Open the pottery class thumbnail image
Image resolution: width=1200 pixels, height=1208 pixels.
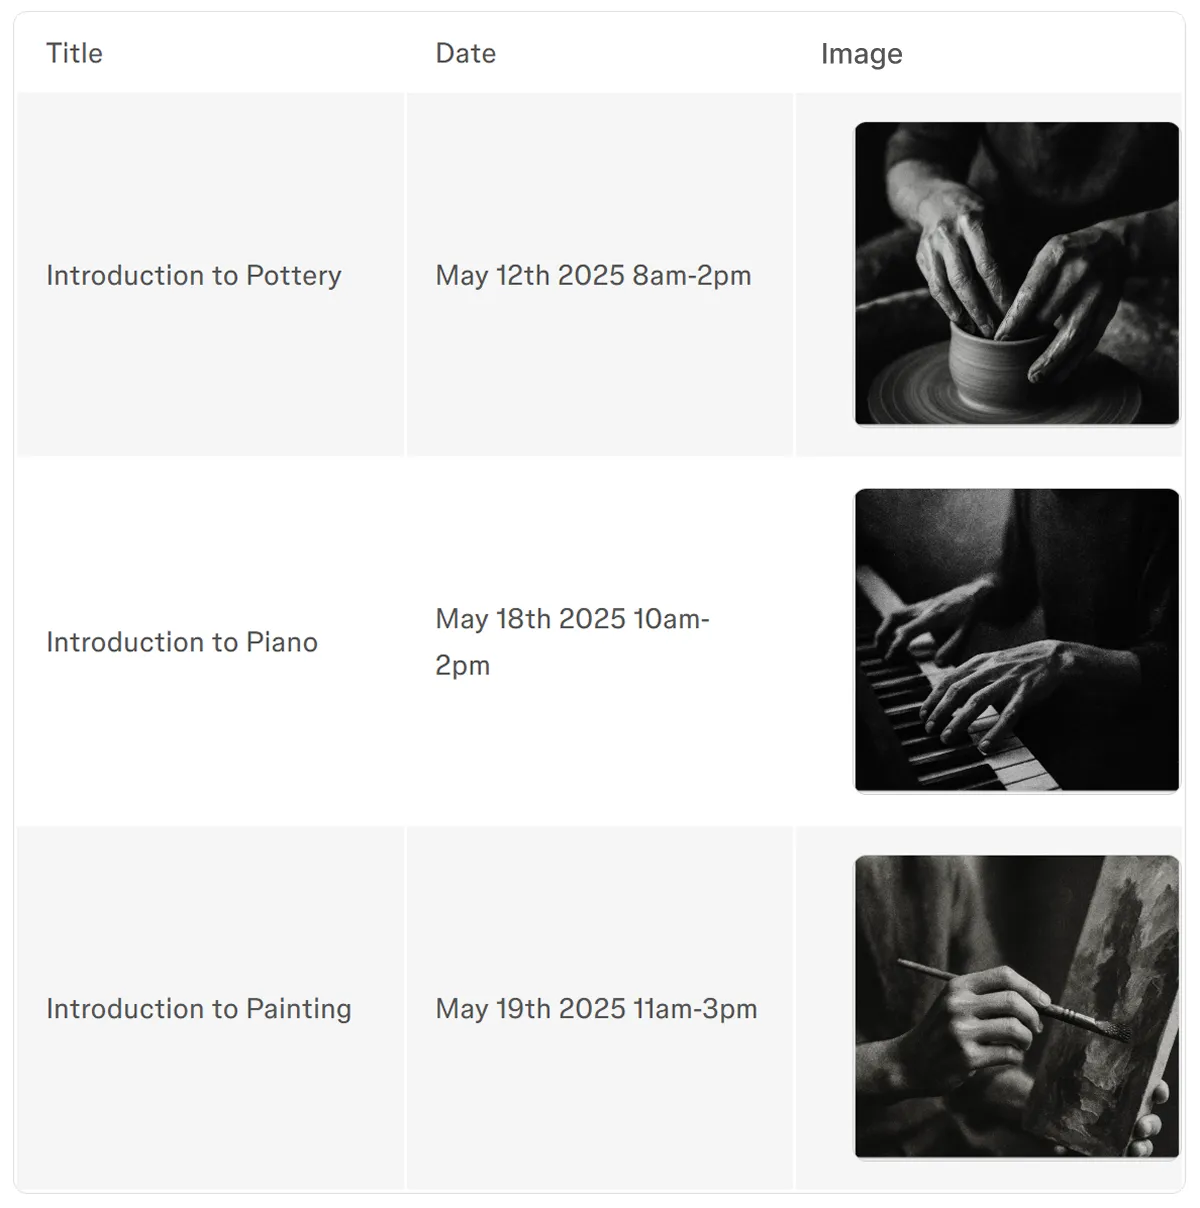pyautogui.click(x=1016, y=273)
